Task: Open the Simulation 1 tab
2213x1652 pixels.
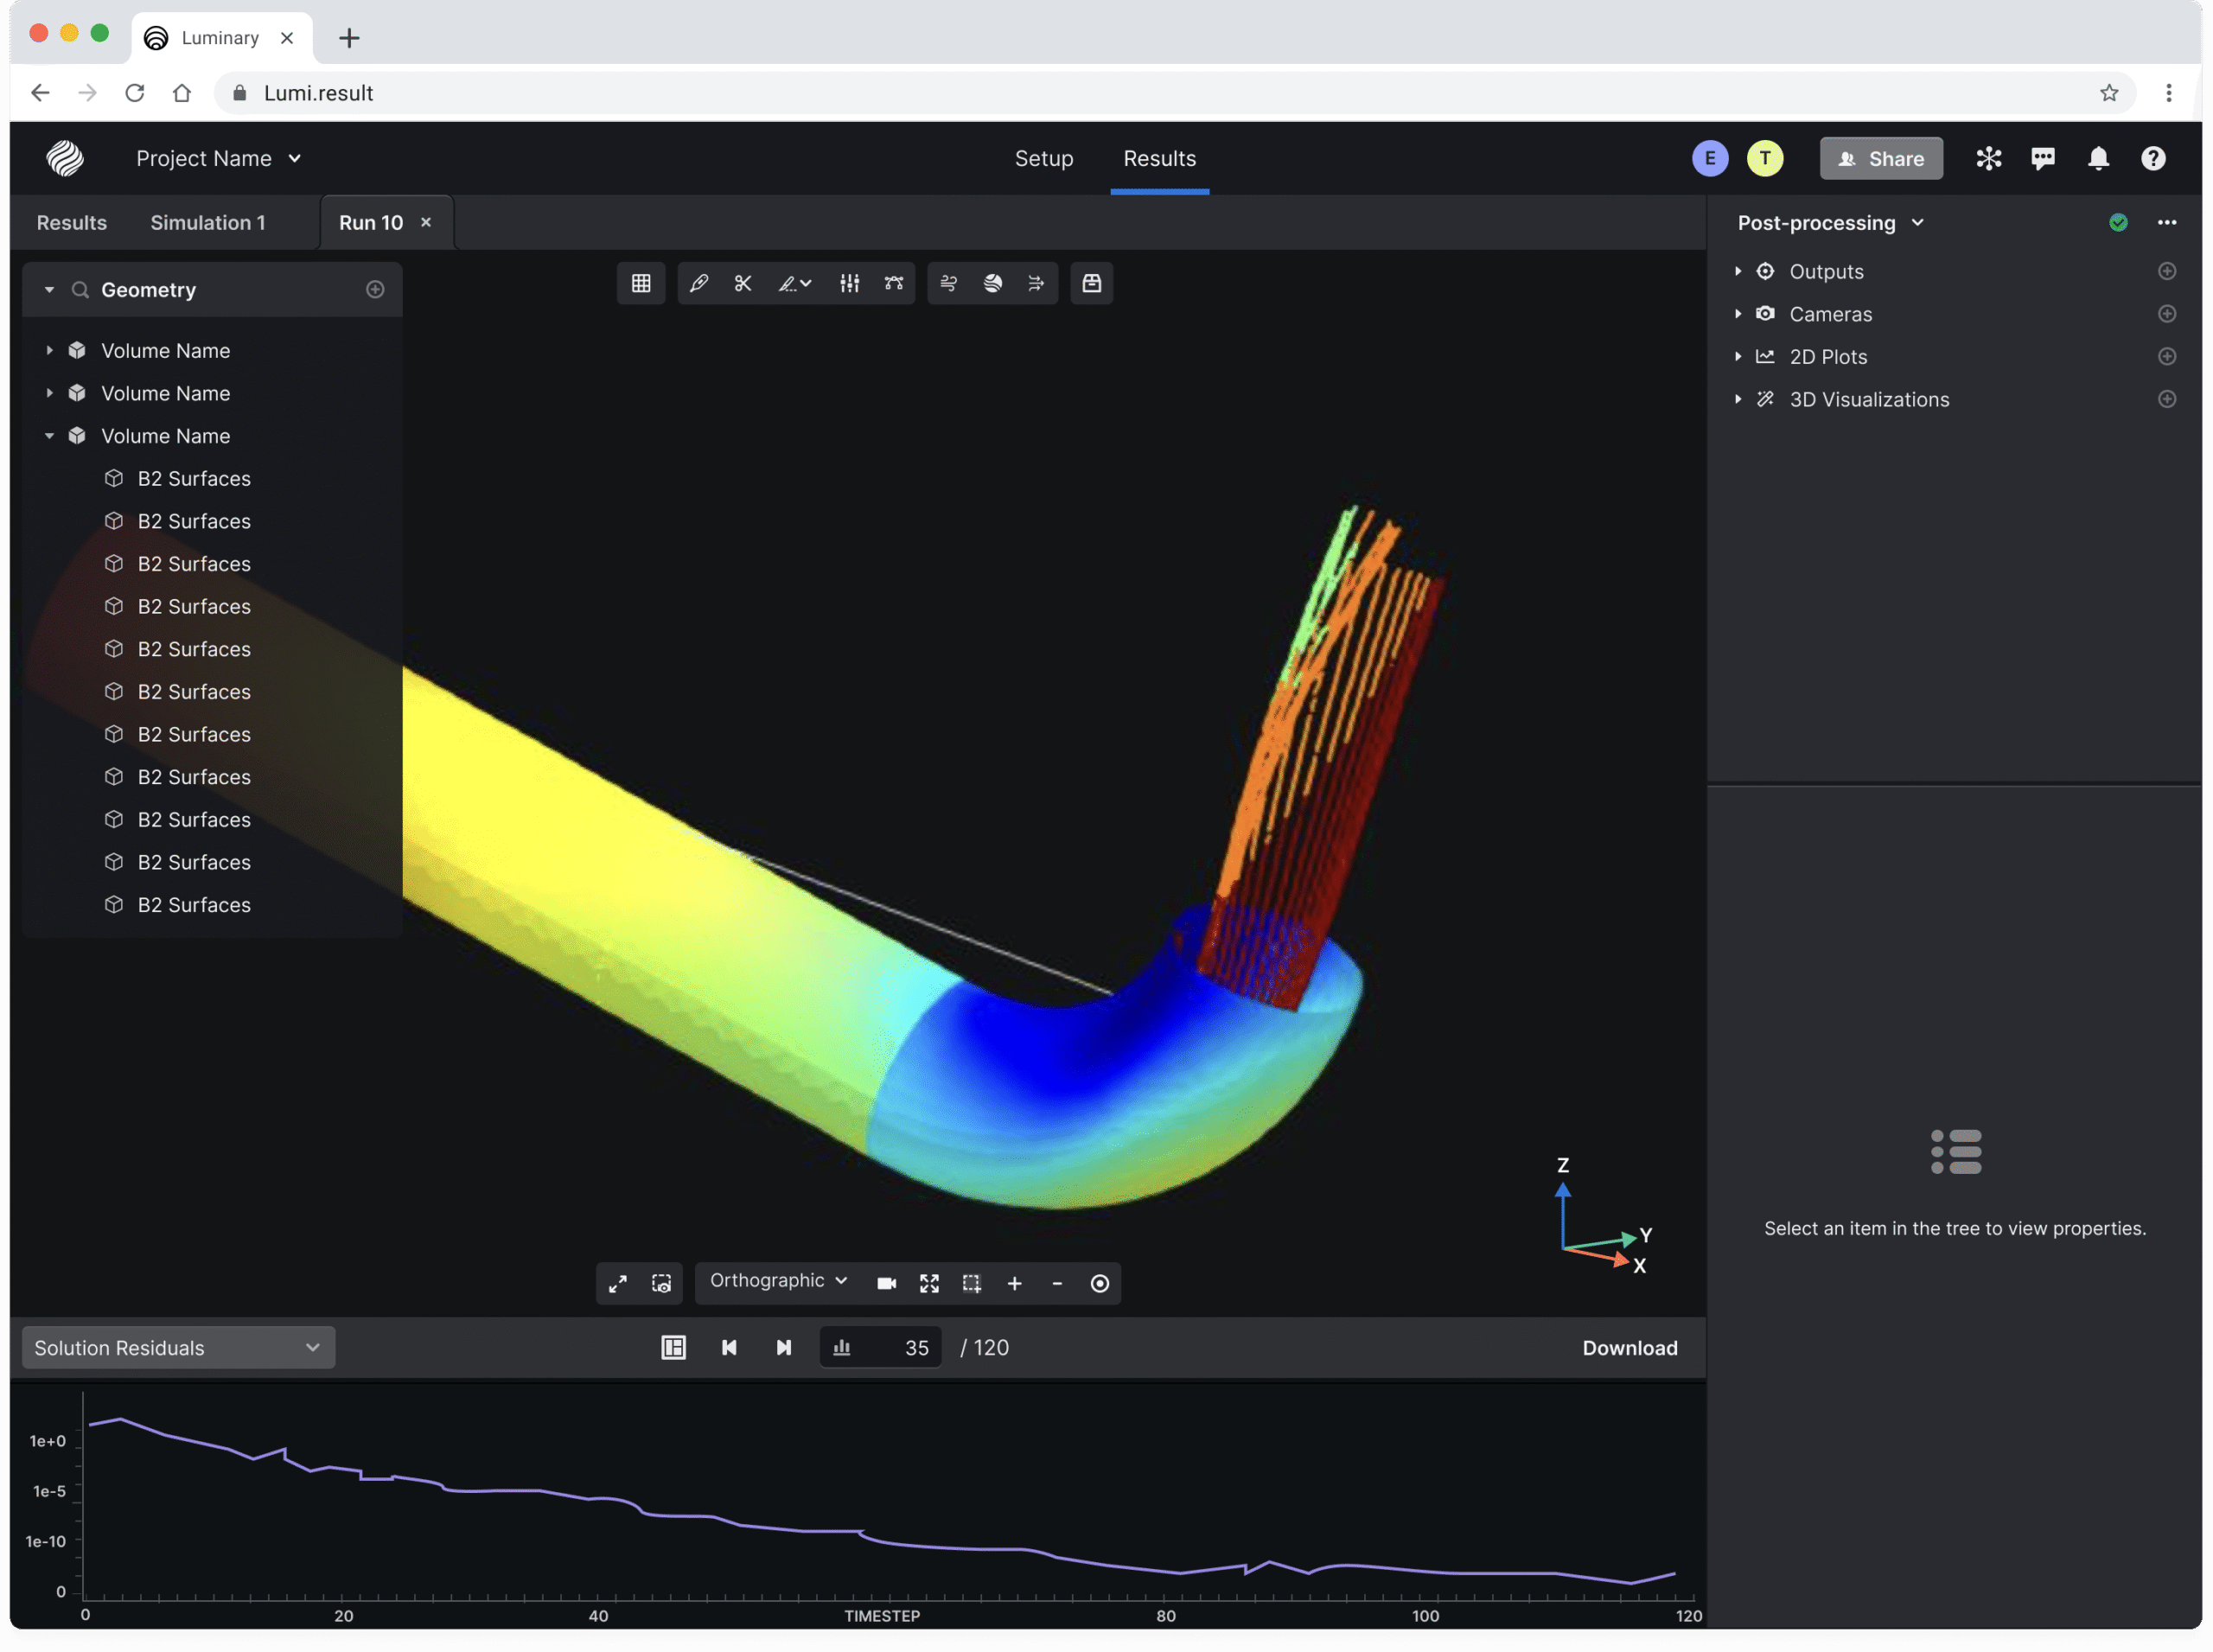Action: (x=208, y=222)
